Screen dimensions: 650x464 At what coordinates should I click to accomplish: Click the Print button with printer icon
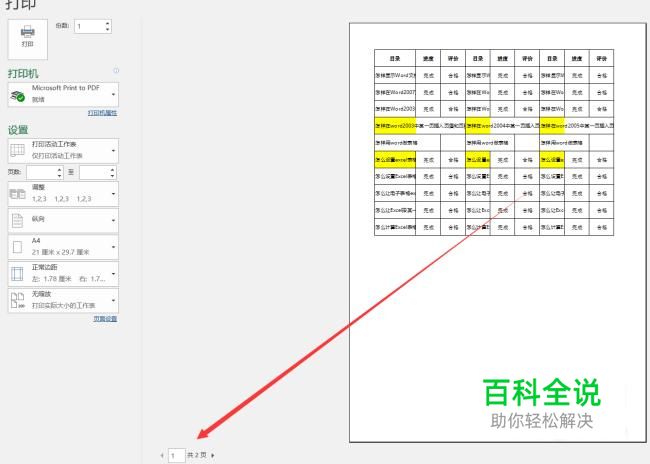[27, 39]
